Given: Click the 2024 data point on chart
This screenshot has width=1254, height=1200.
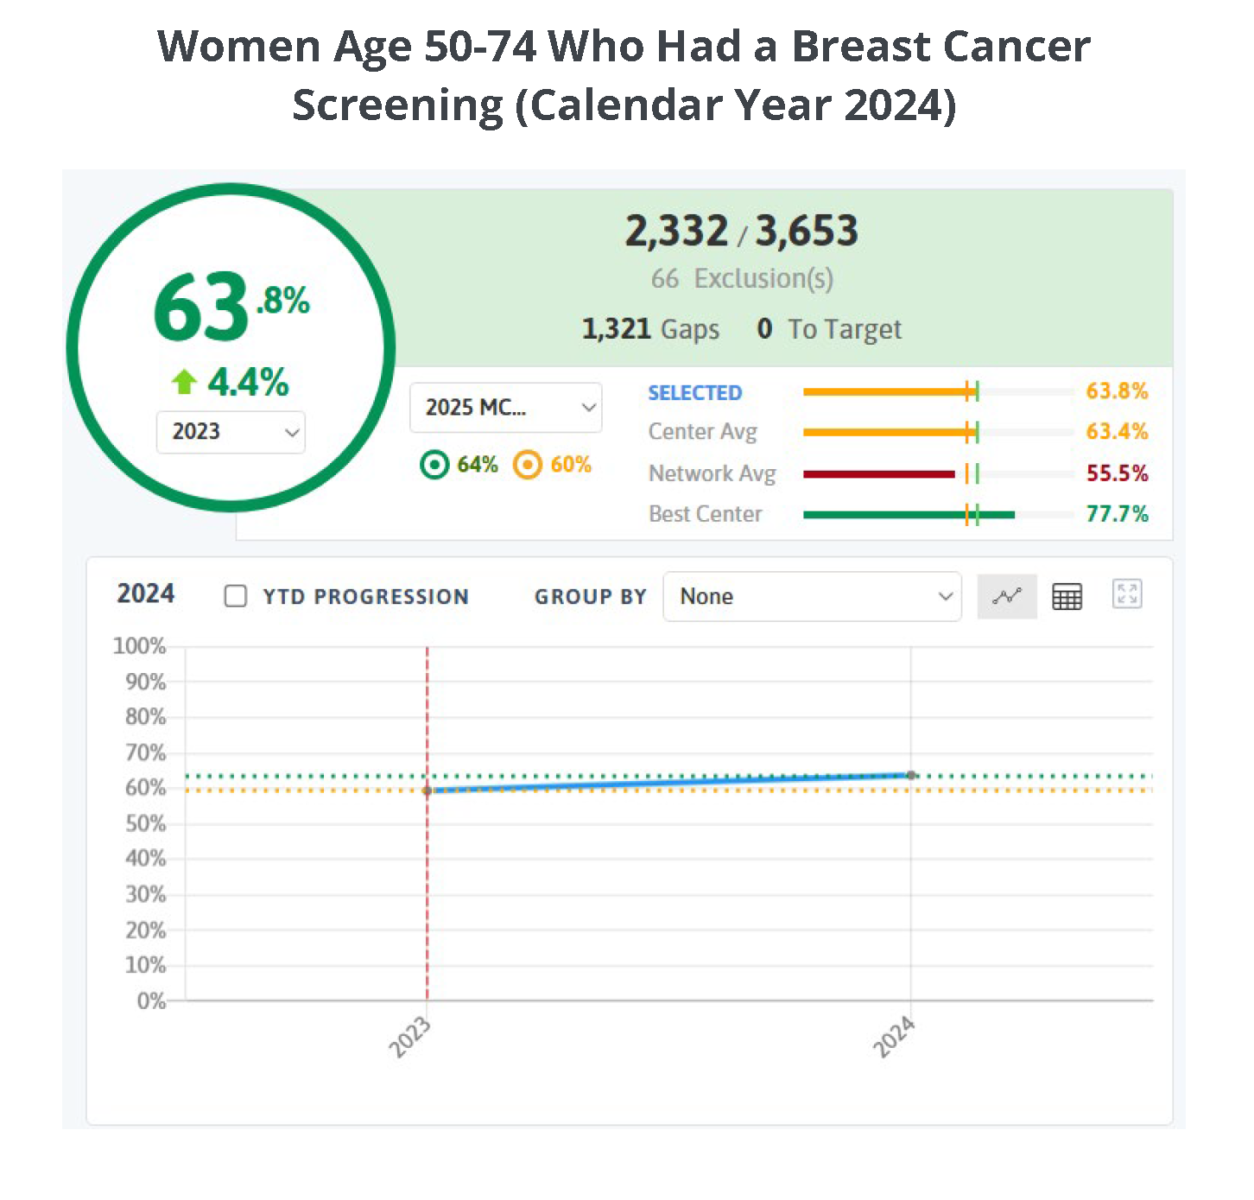Looking at the screenshot, I should 911,775.
